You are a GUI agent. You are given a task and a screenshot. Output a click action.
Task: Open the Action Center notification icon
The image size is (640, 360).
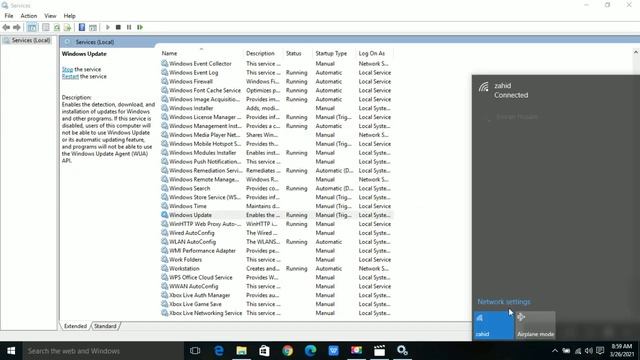(600, 351)
